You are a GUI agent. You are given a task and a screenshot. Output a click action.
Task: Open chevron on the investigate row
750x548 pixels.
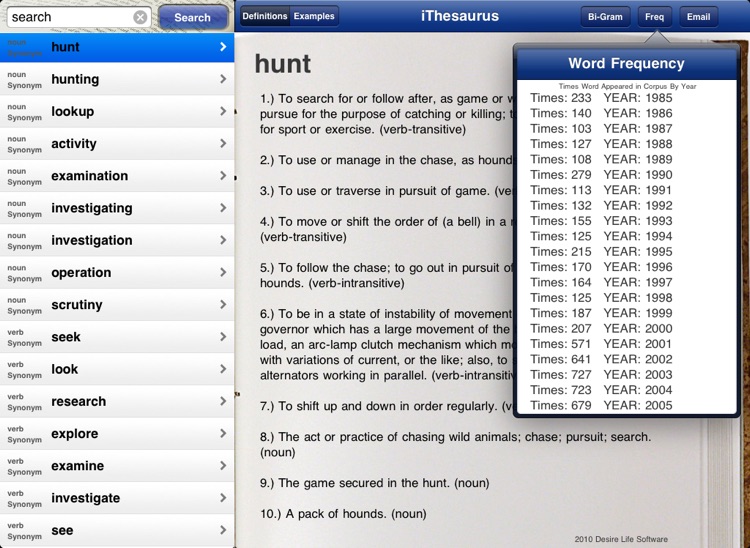pos(223,498)
